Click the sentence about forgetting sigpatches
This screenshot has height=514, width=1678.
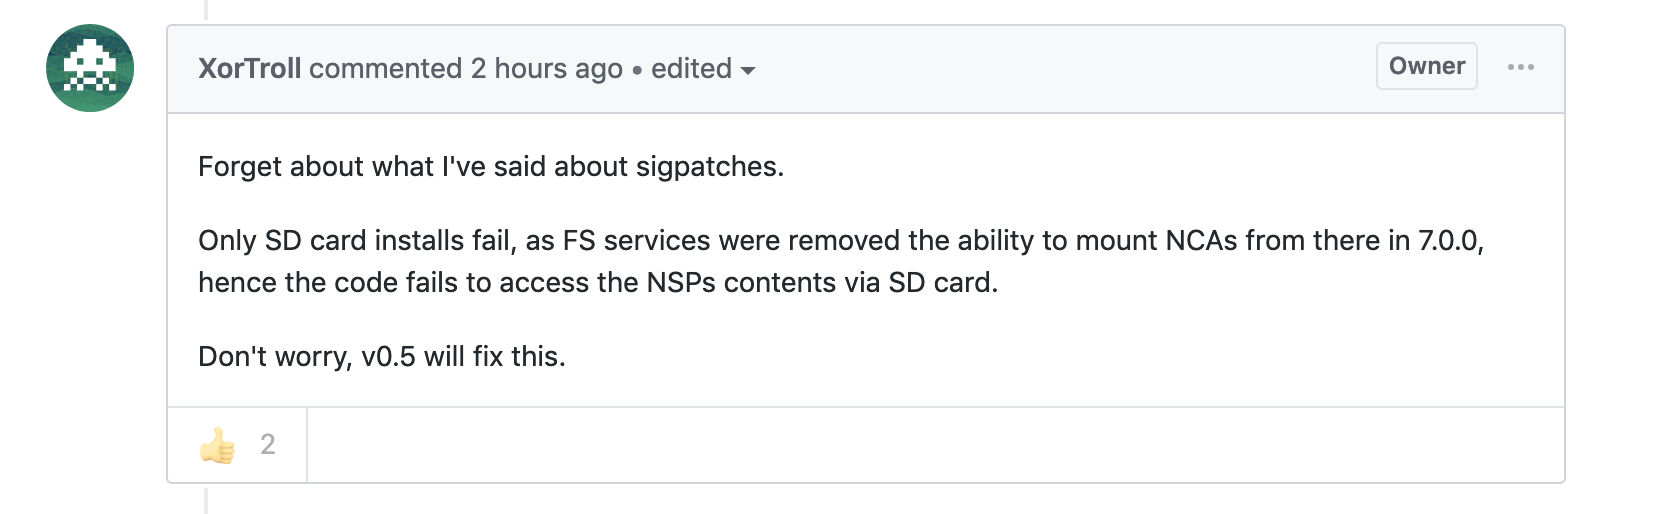point(490,166)
